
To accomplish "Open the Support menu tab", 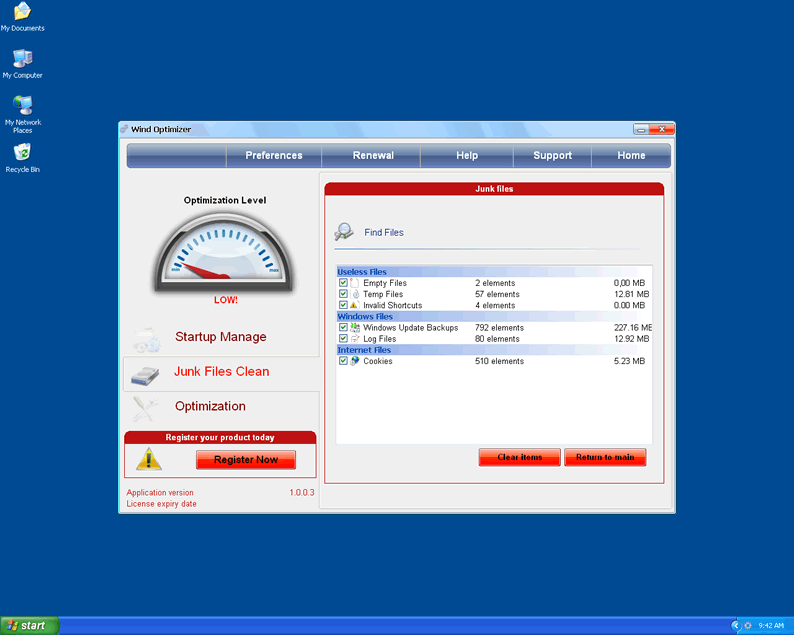I will (x=552, y=156).
